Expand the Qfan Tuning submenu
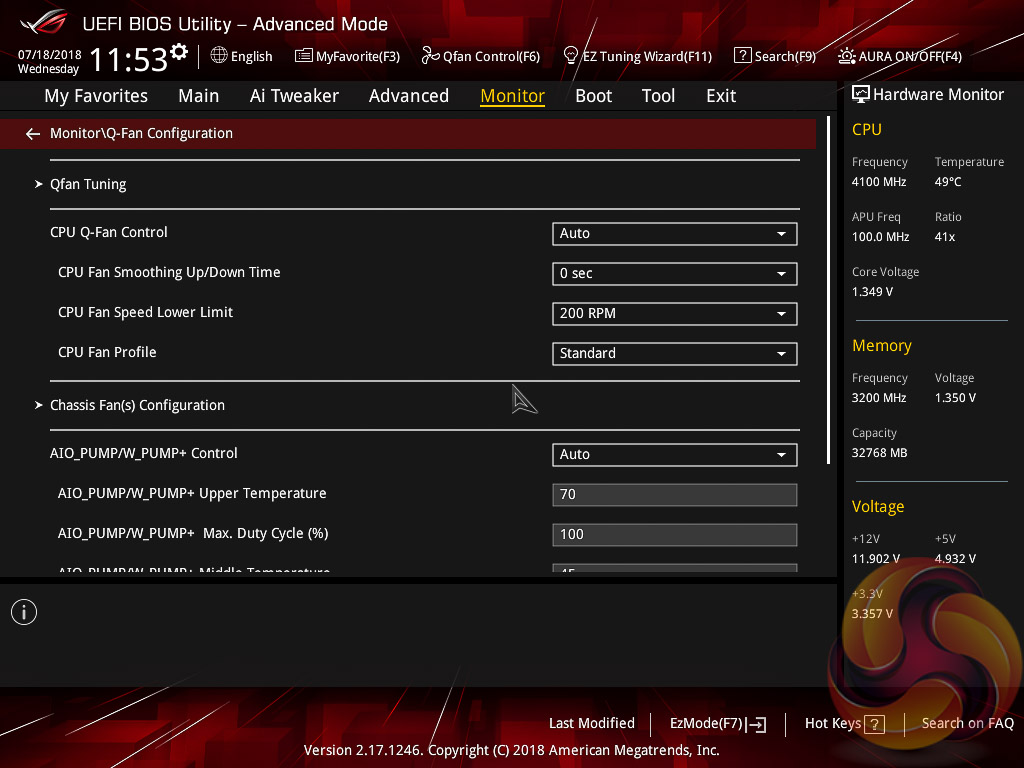1024x768 pixels. 88,185
